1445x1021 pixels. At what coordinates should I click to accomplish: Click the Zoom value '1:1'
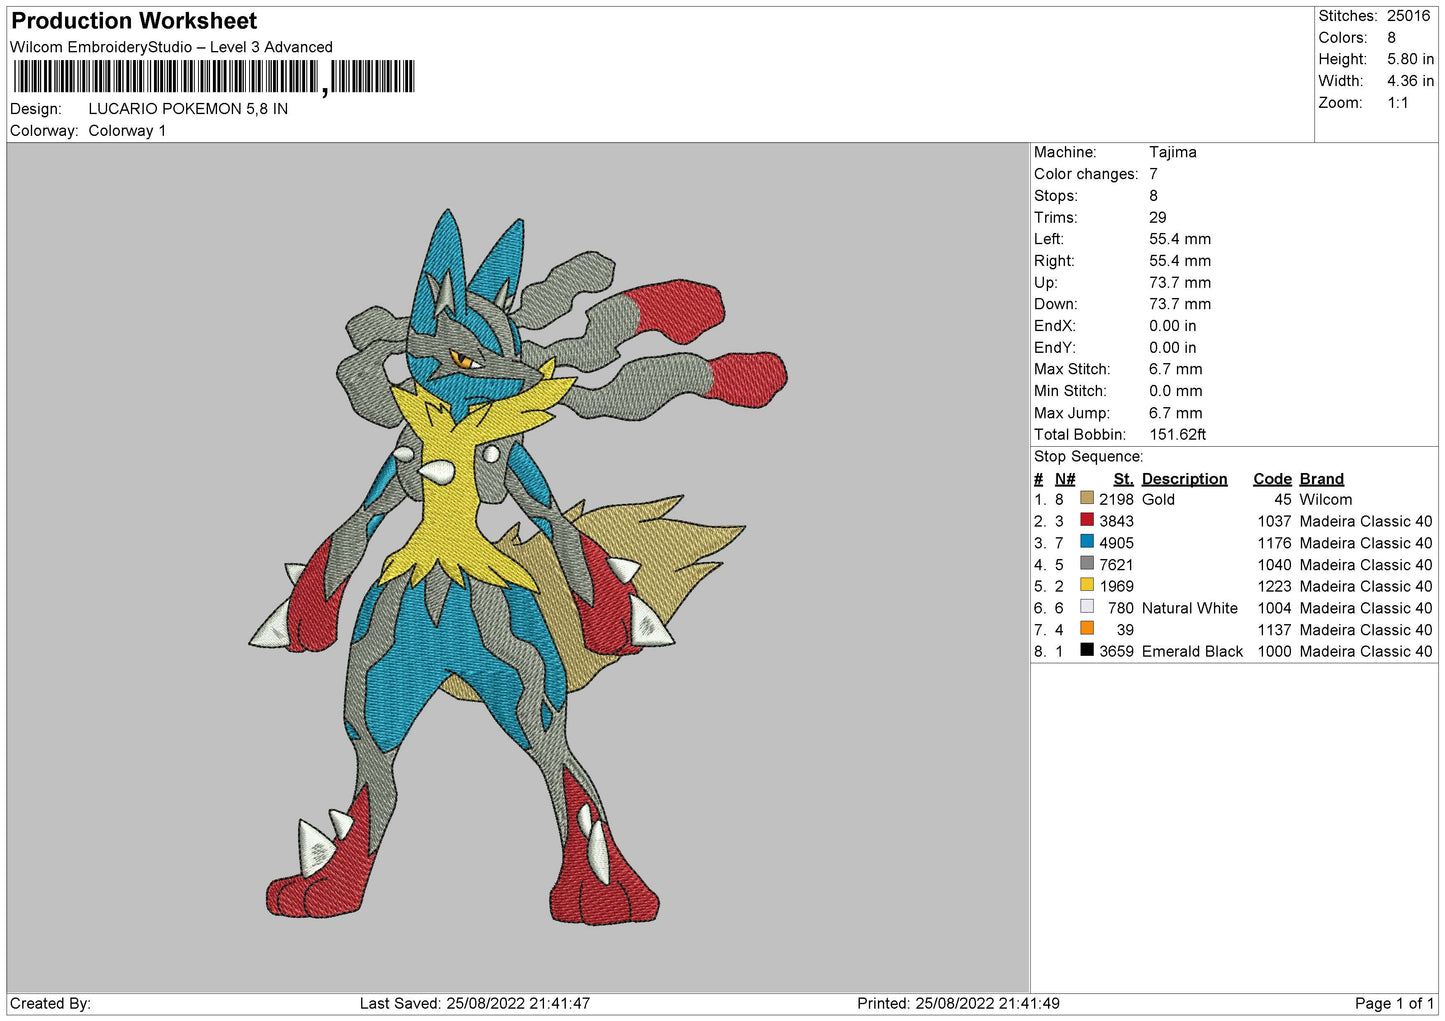click(1397, 103)
